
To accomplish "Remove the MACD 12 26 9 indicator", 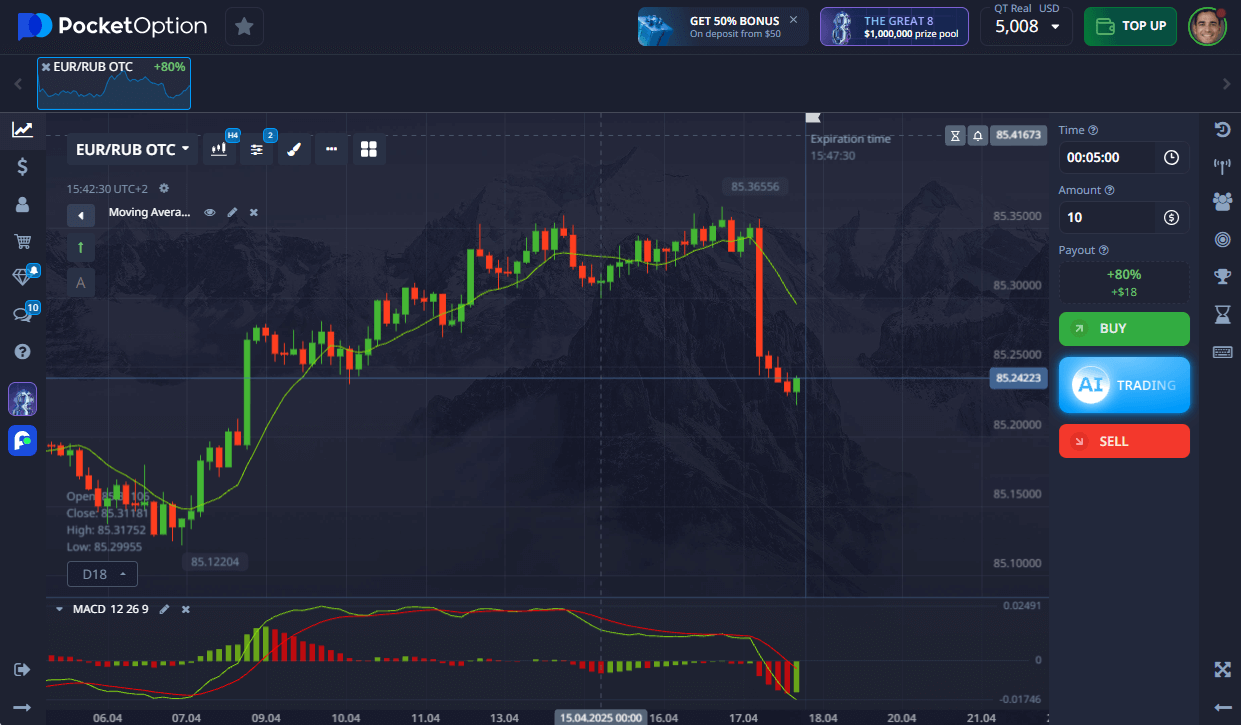I will 186,609.
